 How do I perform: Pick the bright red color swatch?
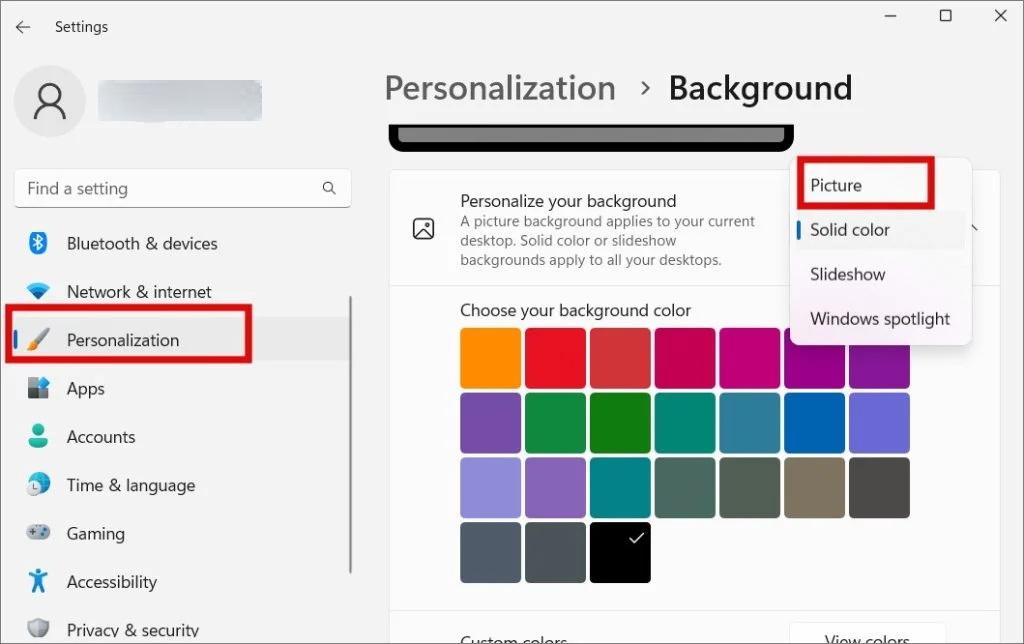(x=555, y=358)
